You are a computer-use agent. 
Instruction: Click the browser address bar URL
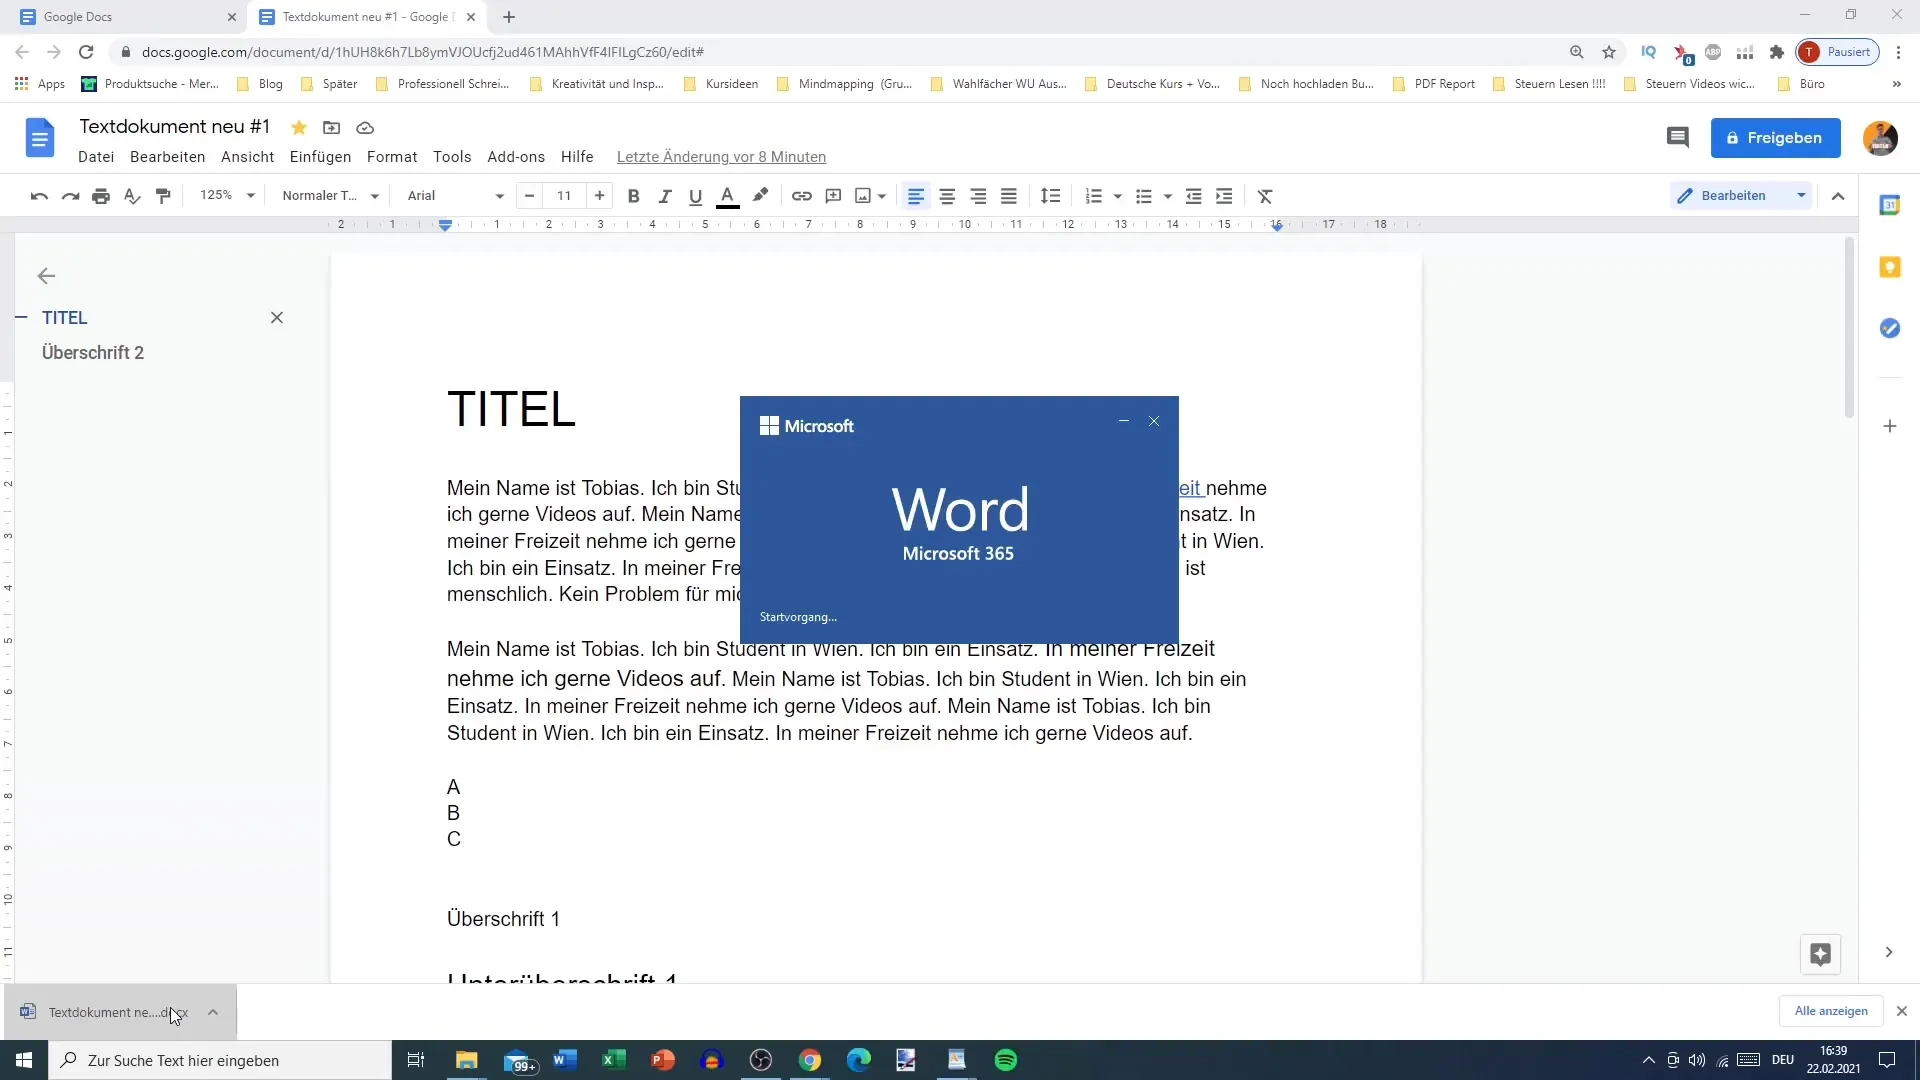(x=423, y=52)
